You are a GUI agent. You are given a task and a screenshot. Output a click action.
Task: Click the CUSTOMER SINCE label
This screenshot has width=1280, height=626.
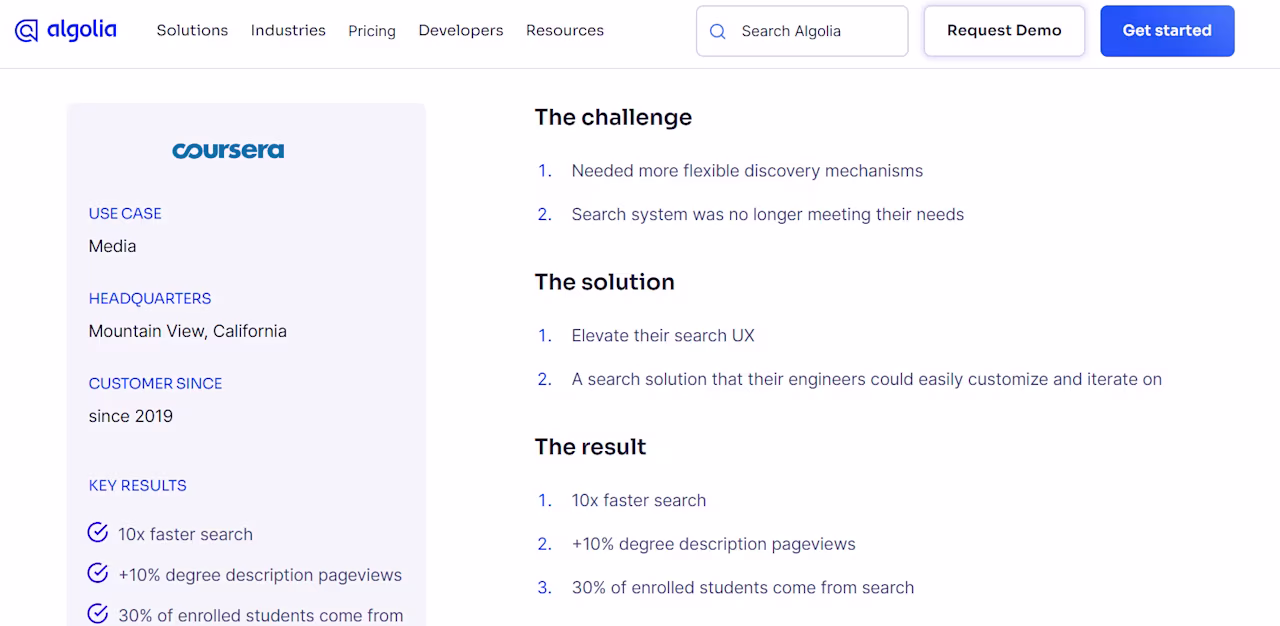pyautogui.click(x=155, y=383)
